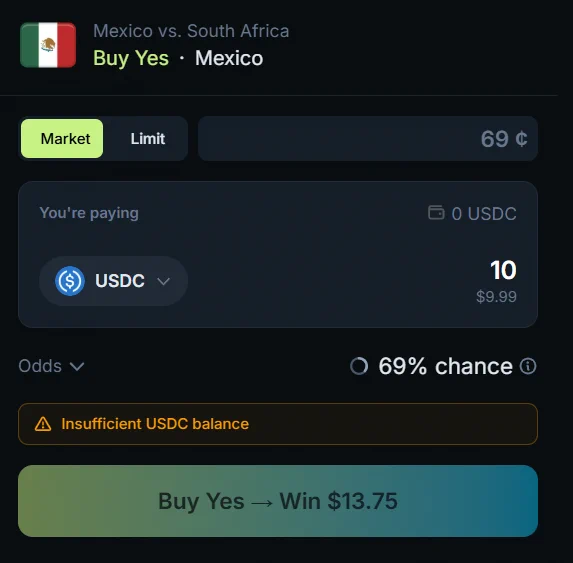Expand the Odds section chevron
Screen dimensions: 573x563
pos(77,366)
